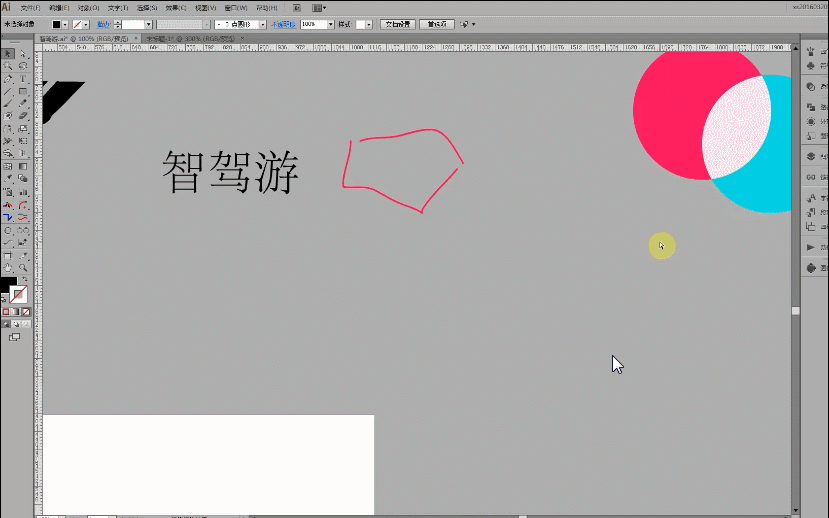Select the Blend tool
The image size is (829, 518).
(23, 179)
